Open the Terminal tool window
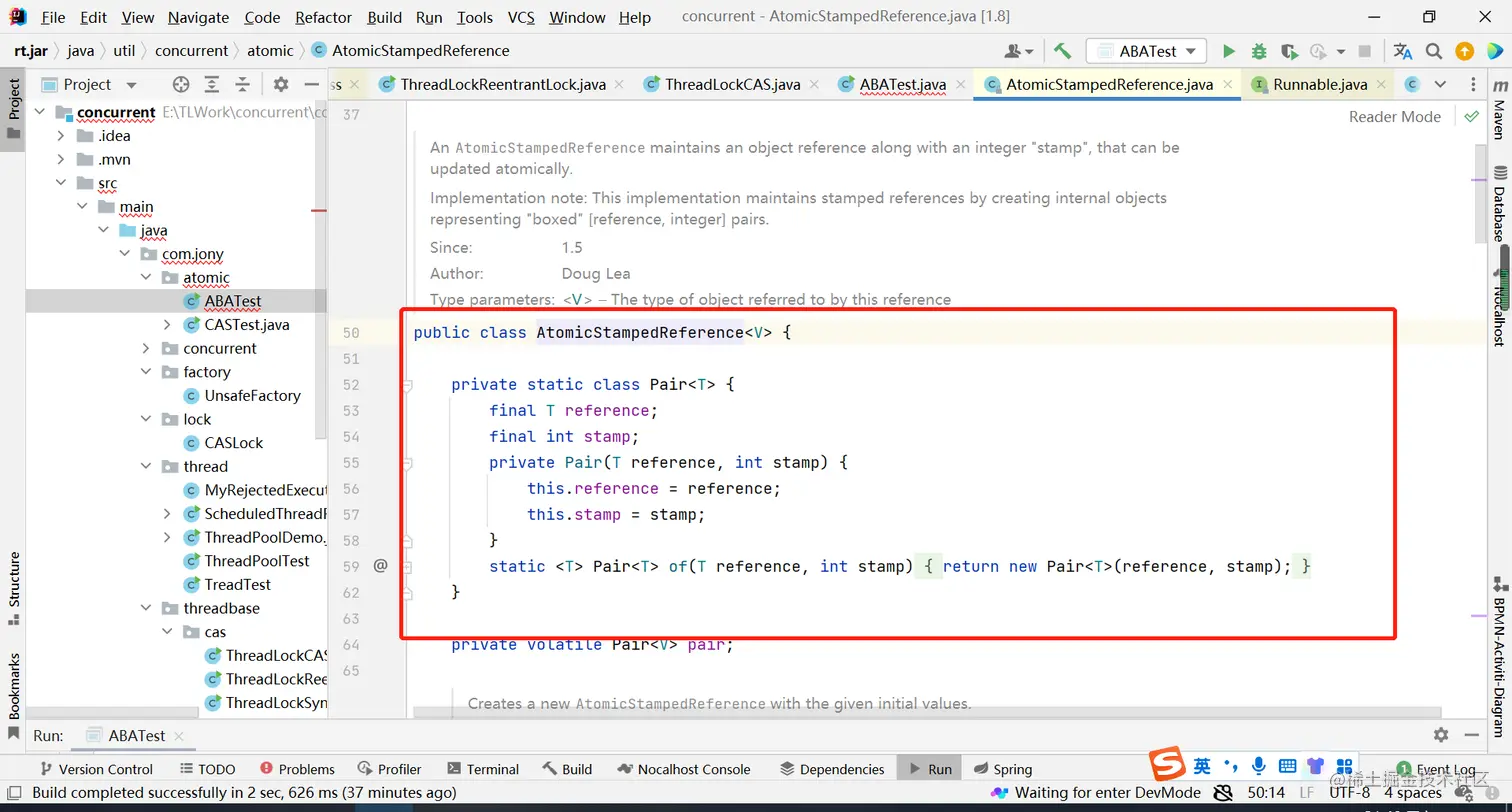This screenshot has height=812, width=1512. 483,769
